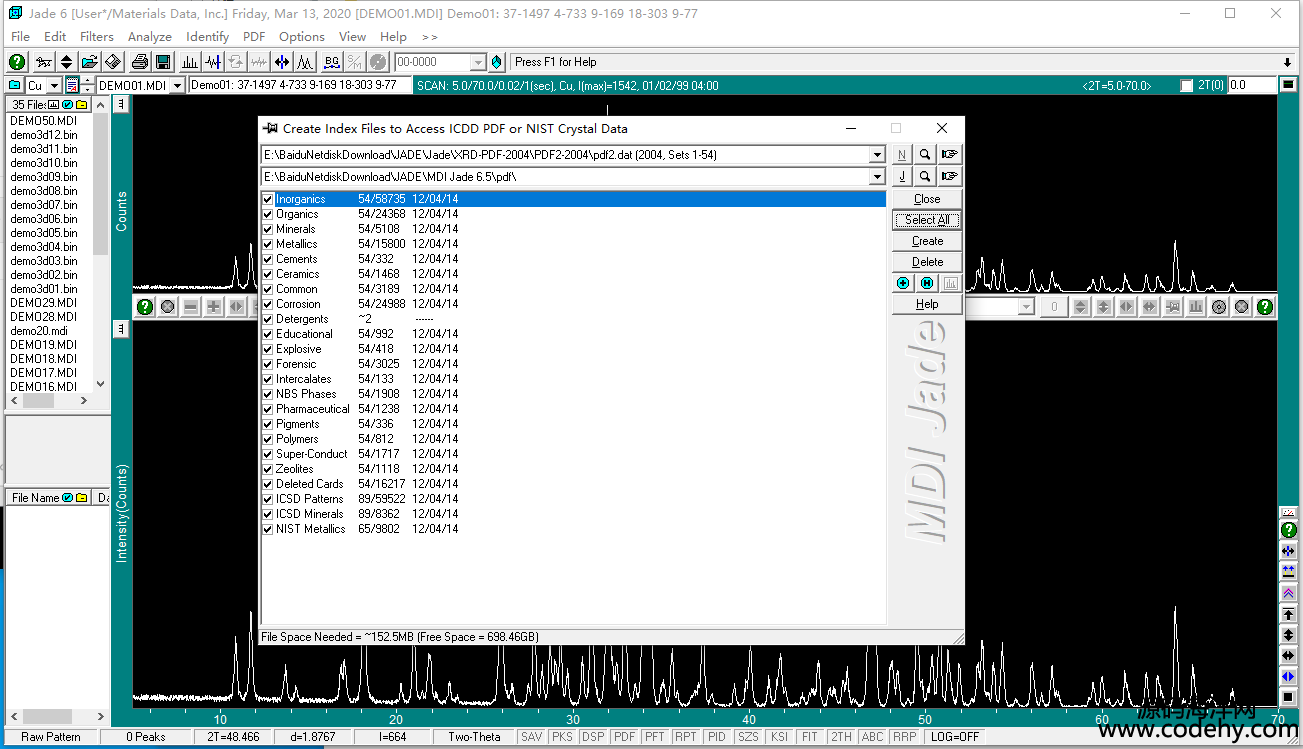The height and width of the screenshot is (749, 1303).
Task: Click the blue find peaks icon
Action: [282, 62]
